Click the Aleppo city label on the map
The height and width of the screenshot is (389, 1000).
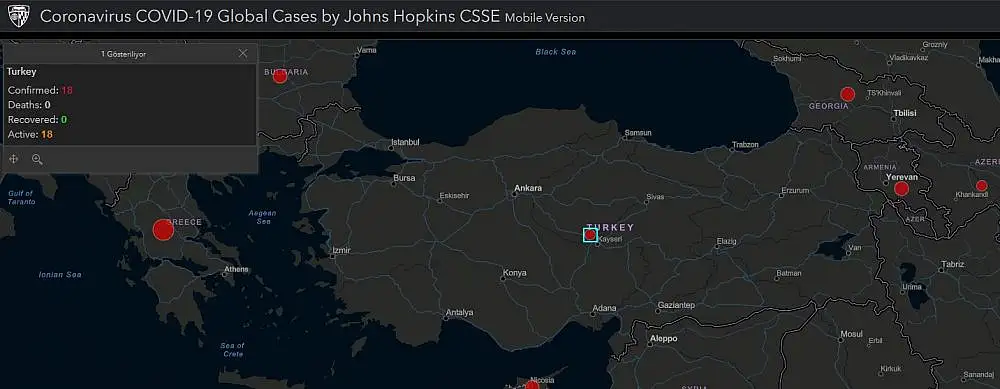pyautogui.click(x=663, y=339)
